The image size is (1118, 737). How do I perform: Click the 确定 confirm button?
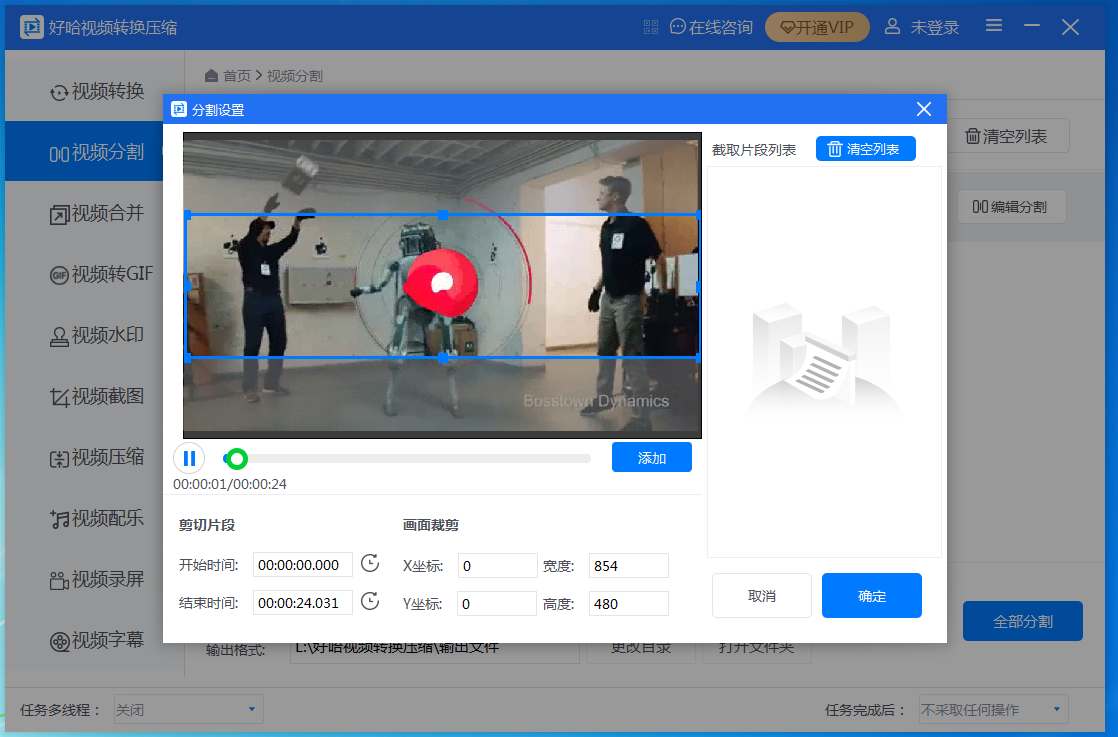871,595
